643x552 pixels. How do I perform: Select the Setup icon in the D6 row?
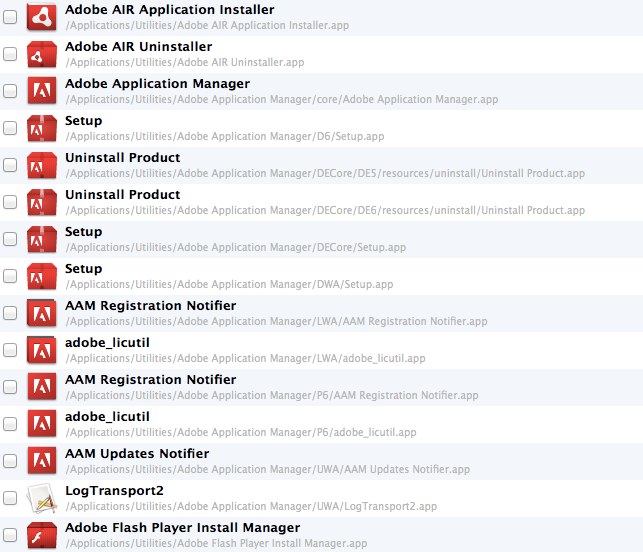click(x=41, y=128)
